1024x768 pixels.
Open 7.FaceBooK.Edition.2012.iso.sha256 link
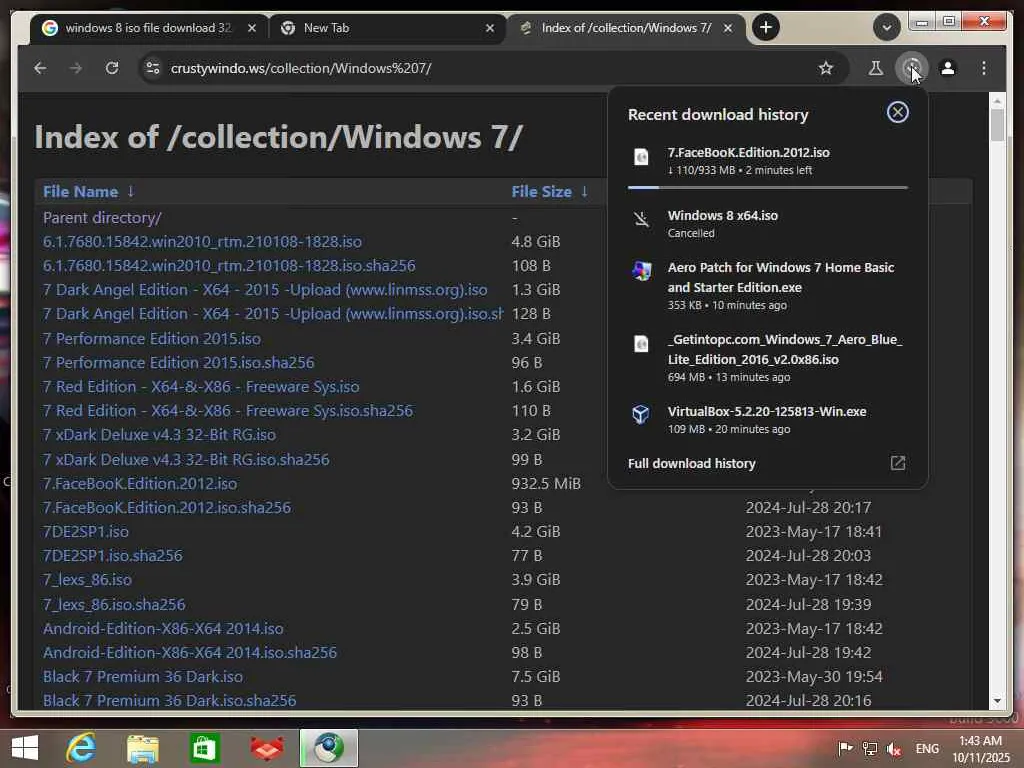[167, 507]
